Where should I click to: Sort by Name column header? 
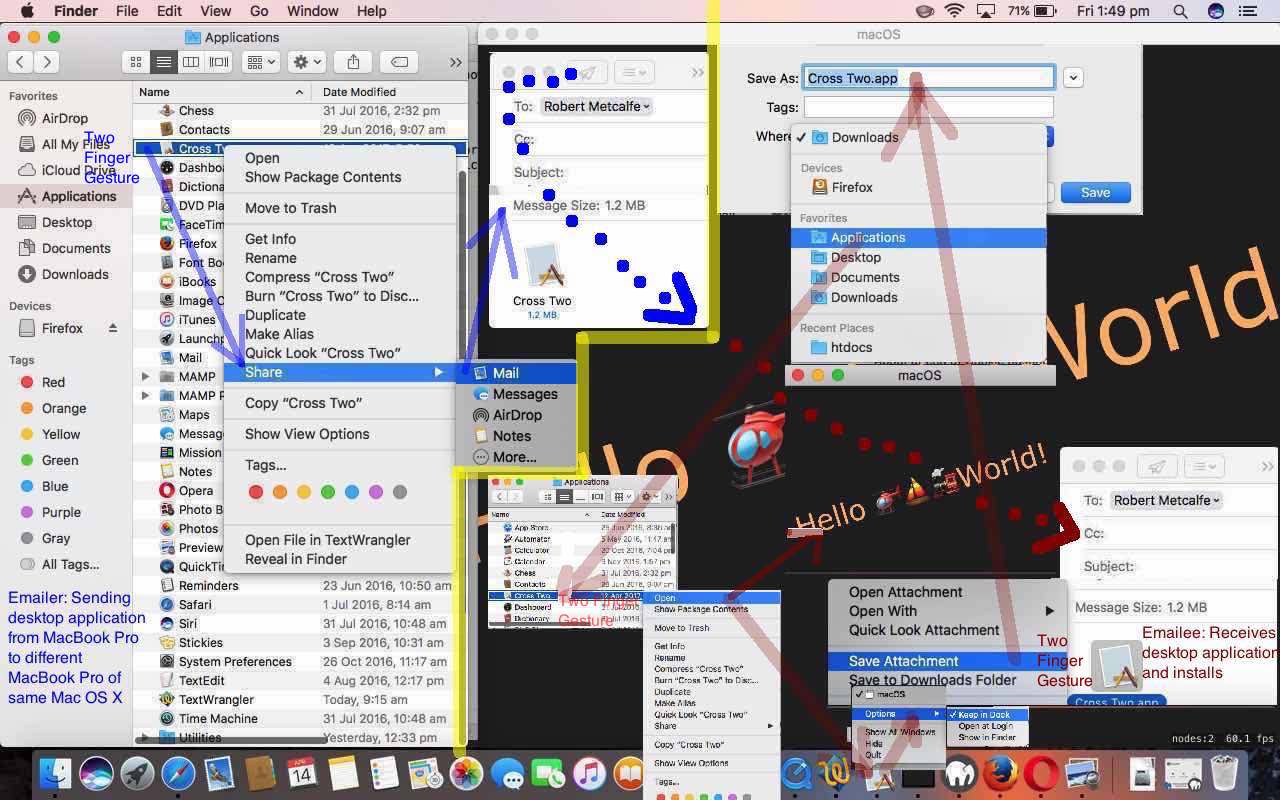221,92
